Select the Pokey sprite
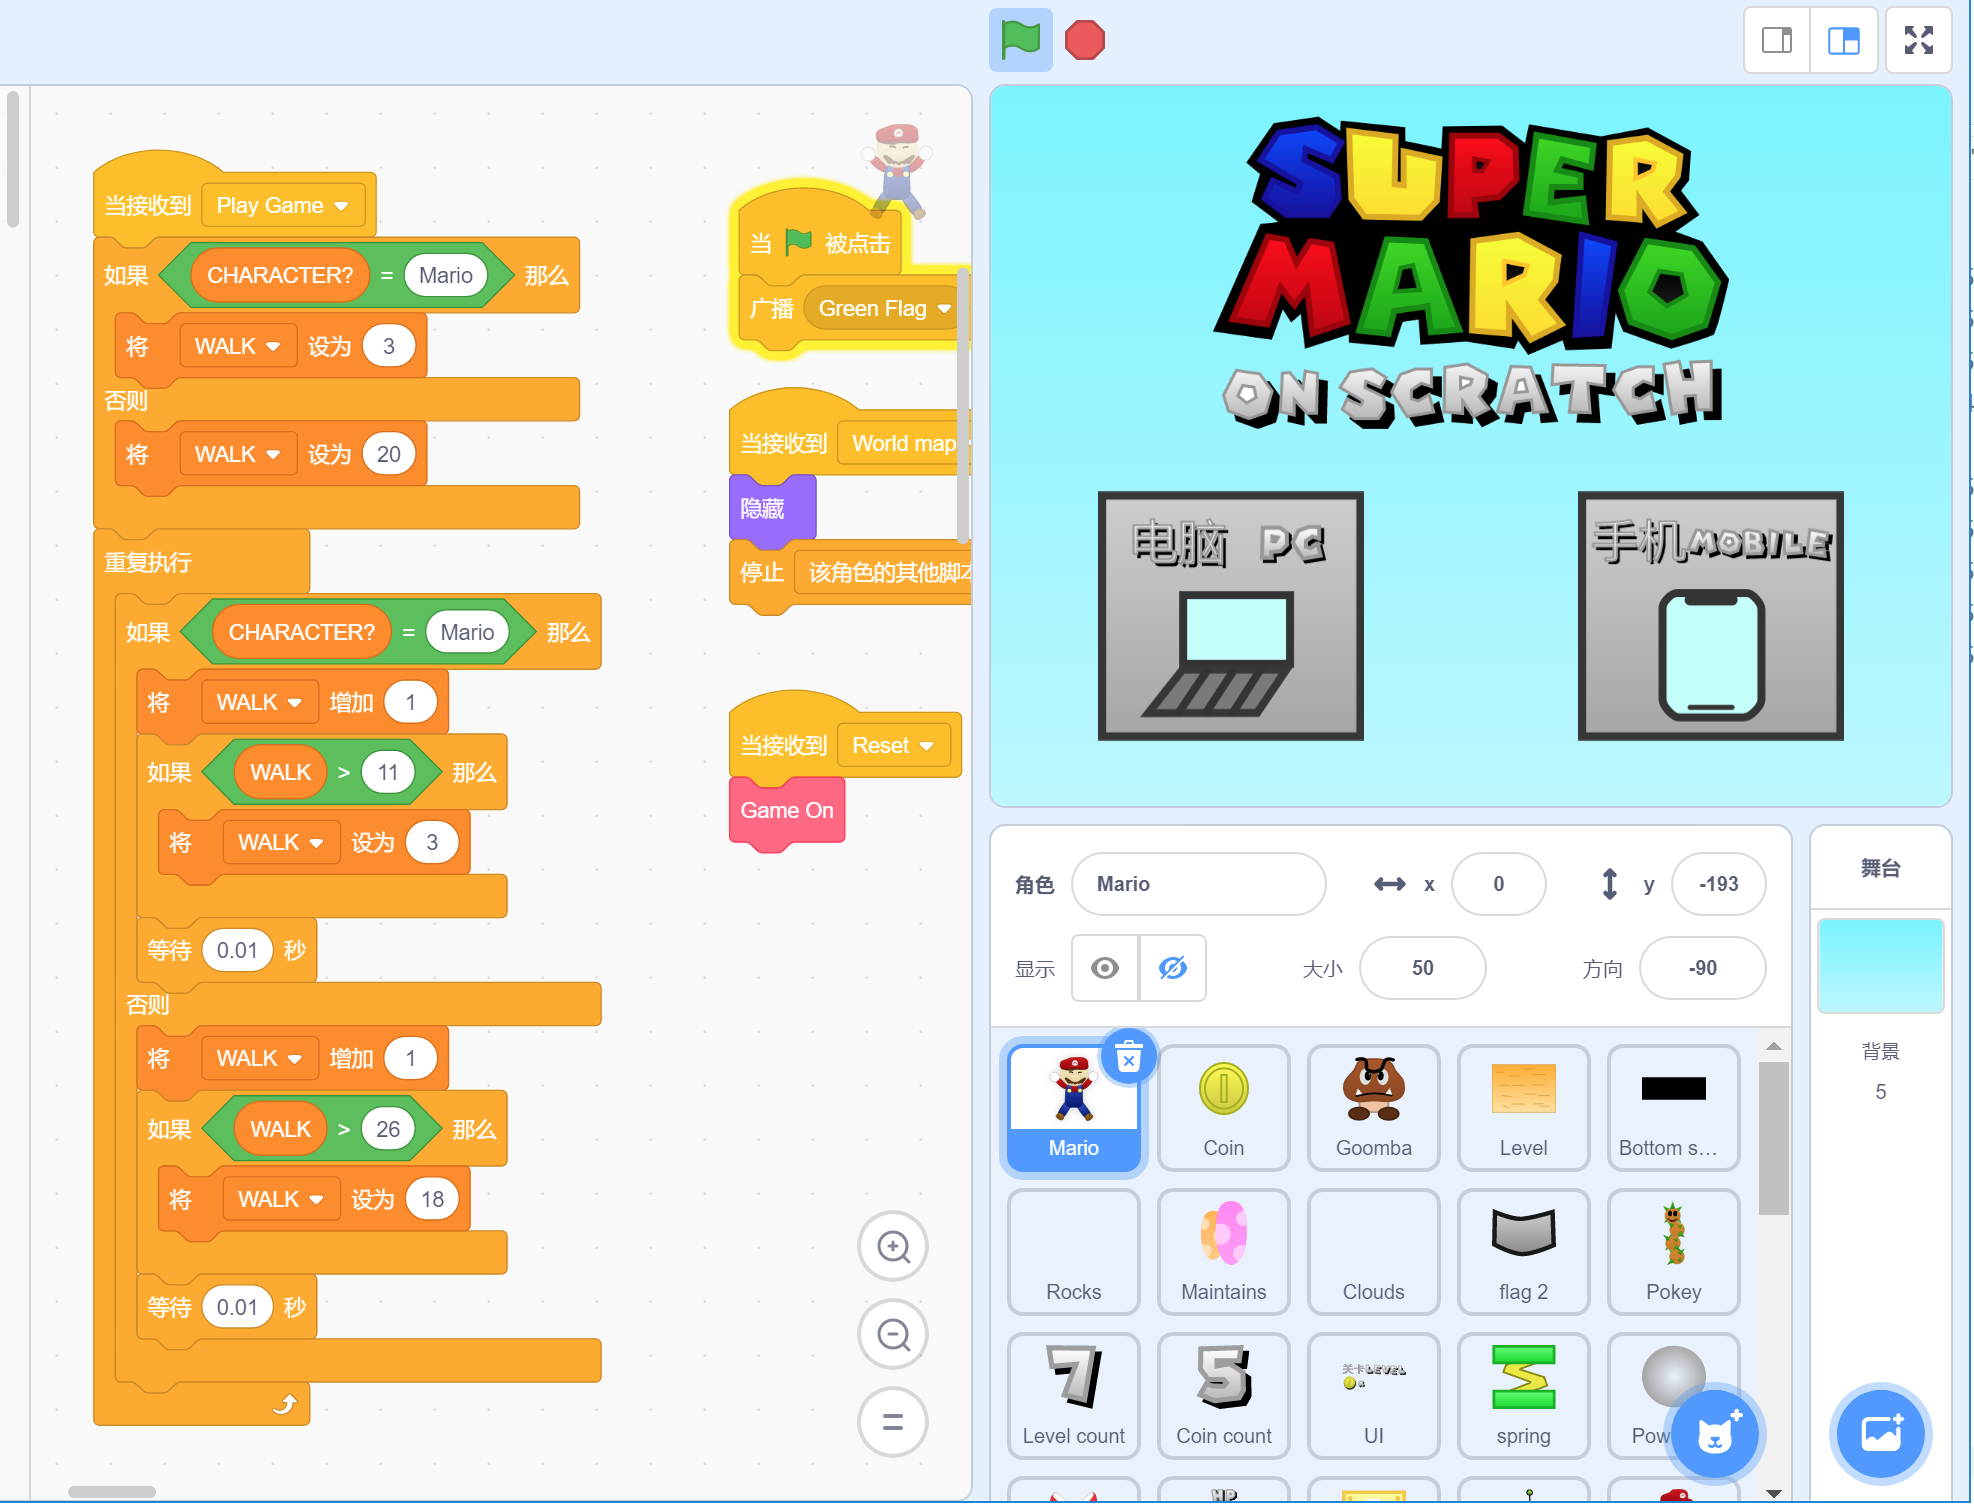 coord(1673,1251)
